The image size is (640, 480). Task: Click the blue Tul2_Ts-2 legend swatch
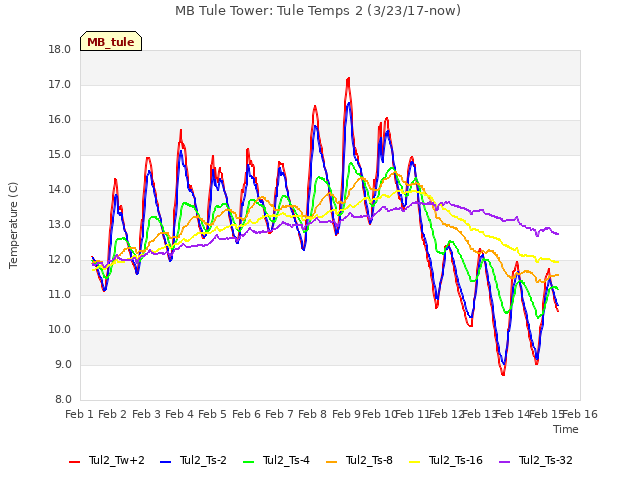(x=165, y=462)
